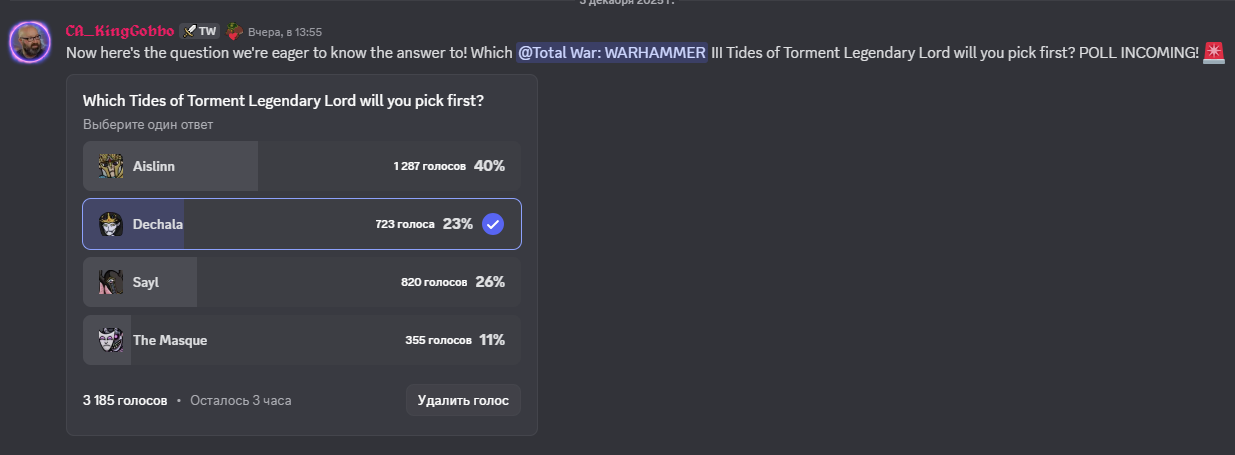Open the 3 185 голосов voter list
1235x455 pixels.
tap(125, 400)
